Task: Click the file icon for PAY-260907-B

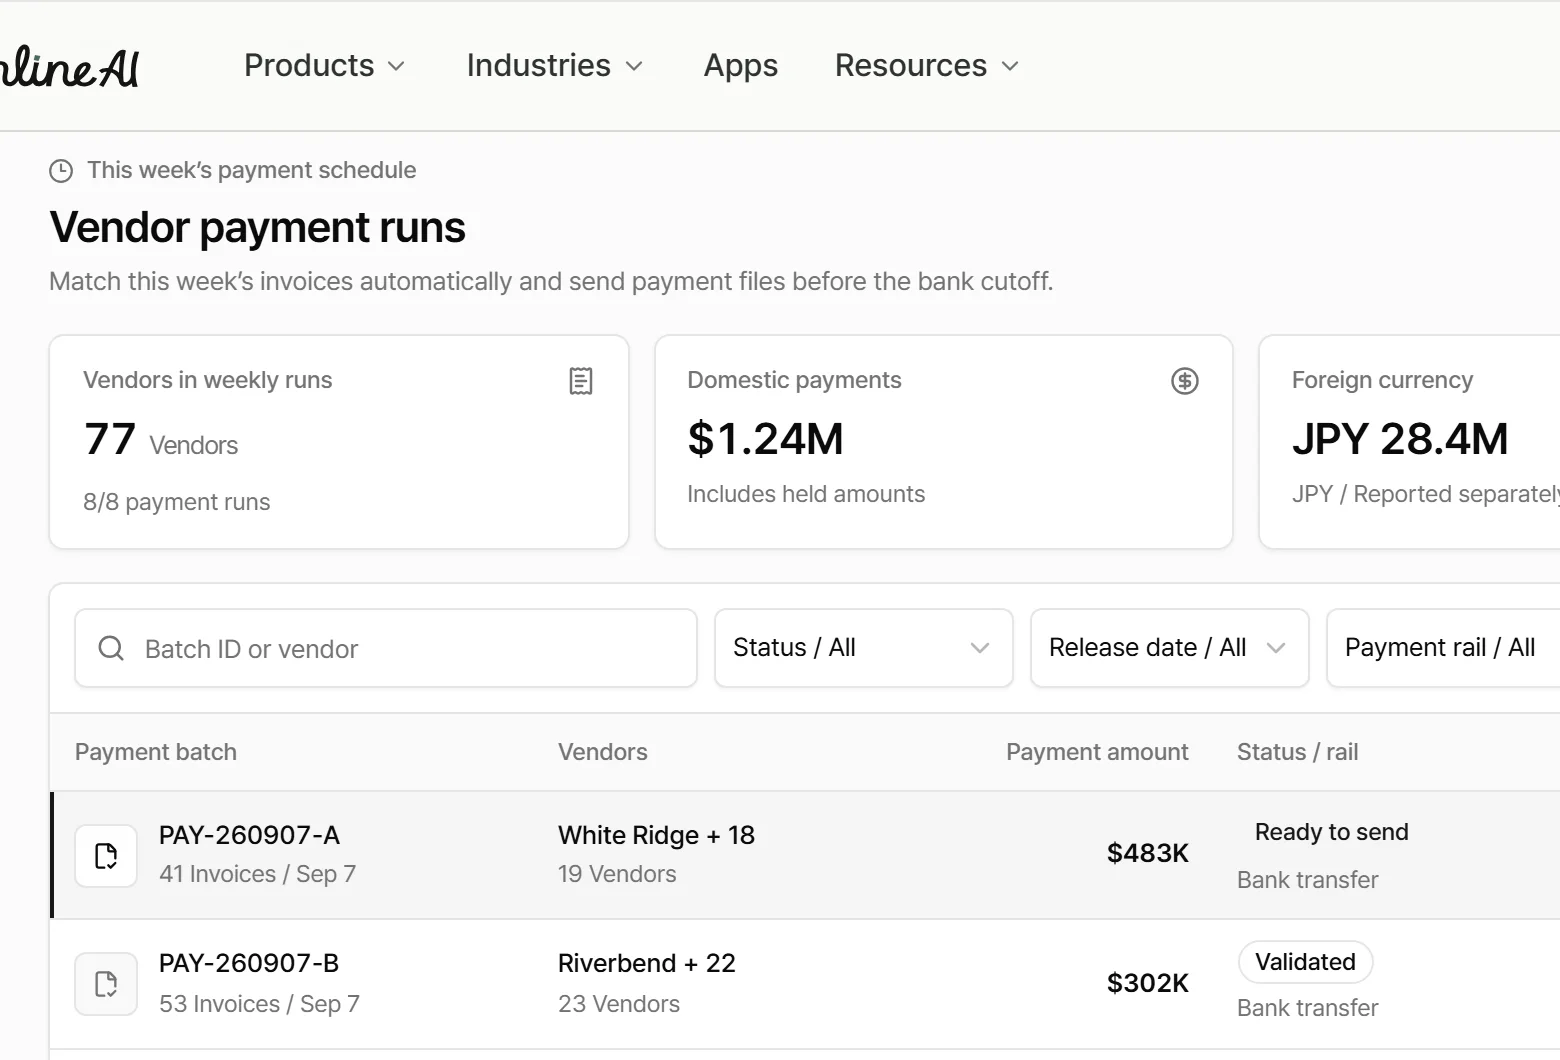Action: 106,984
